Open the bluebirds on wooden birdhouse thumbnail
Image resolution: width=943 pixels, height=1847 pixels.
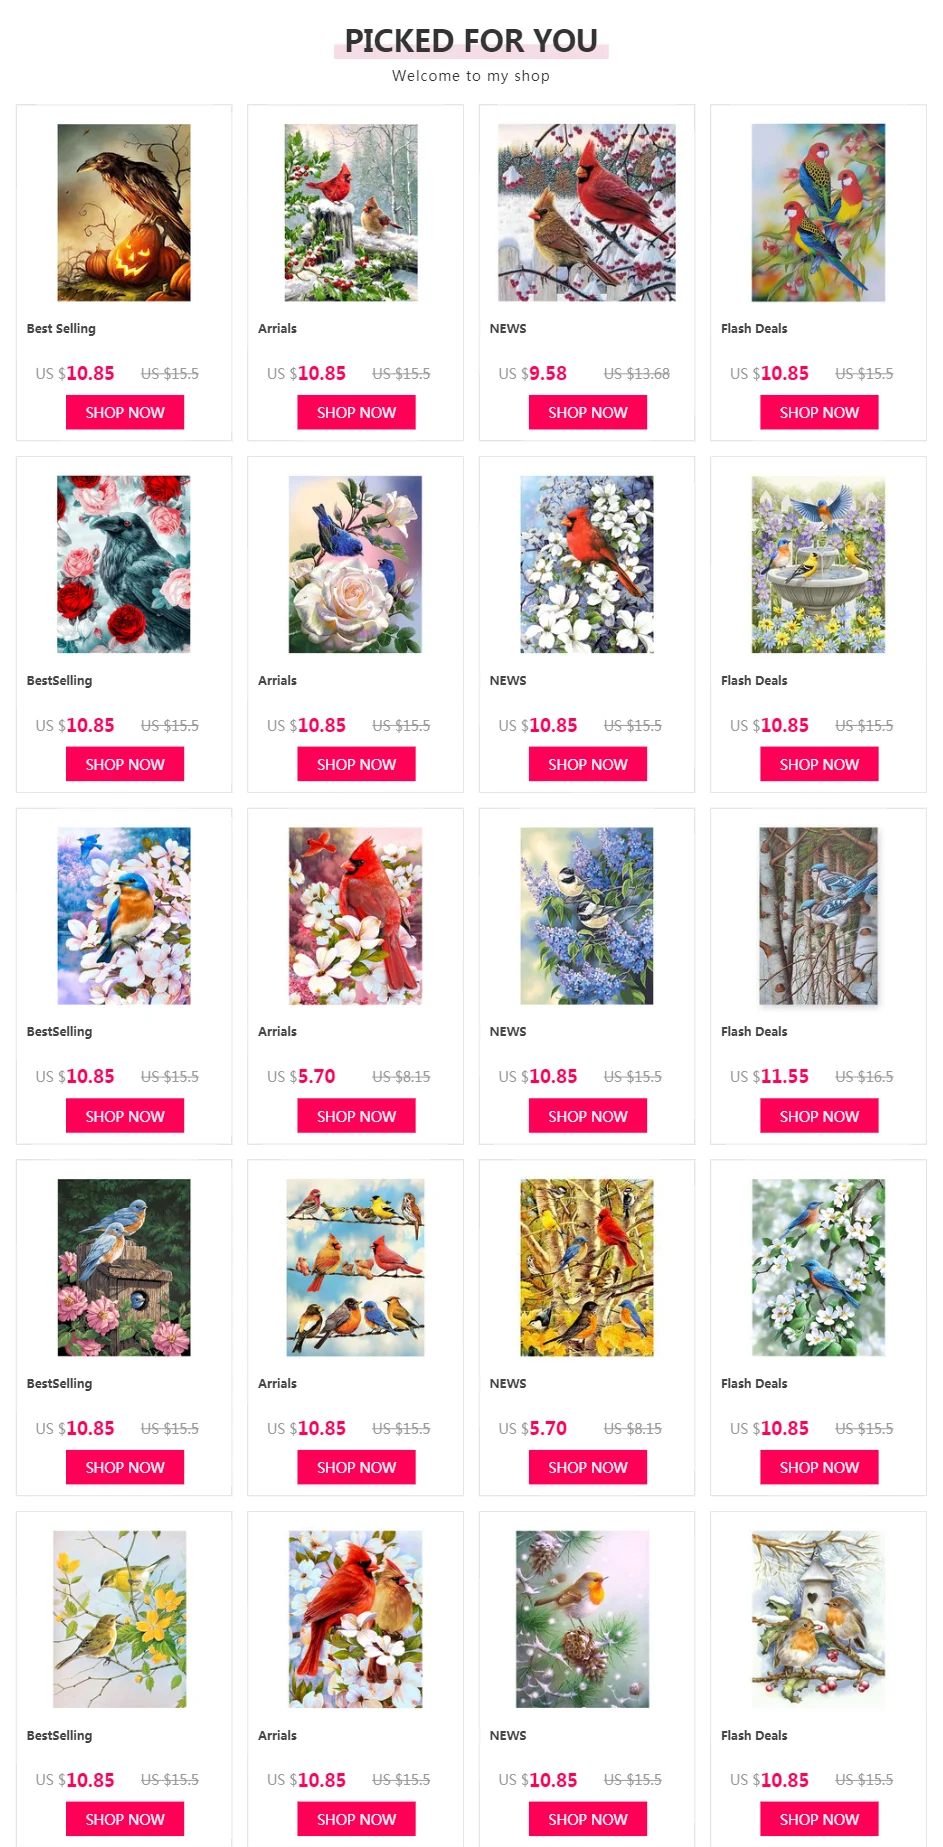tap(124, 1268)
